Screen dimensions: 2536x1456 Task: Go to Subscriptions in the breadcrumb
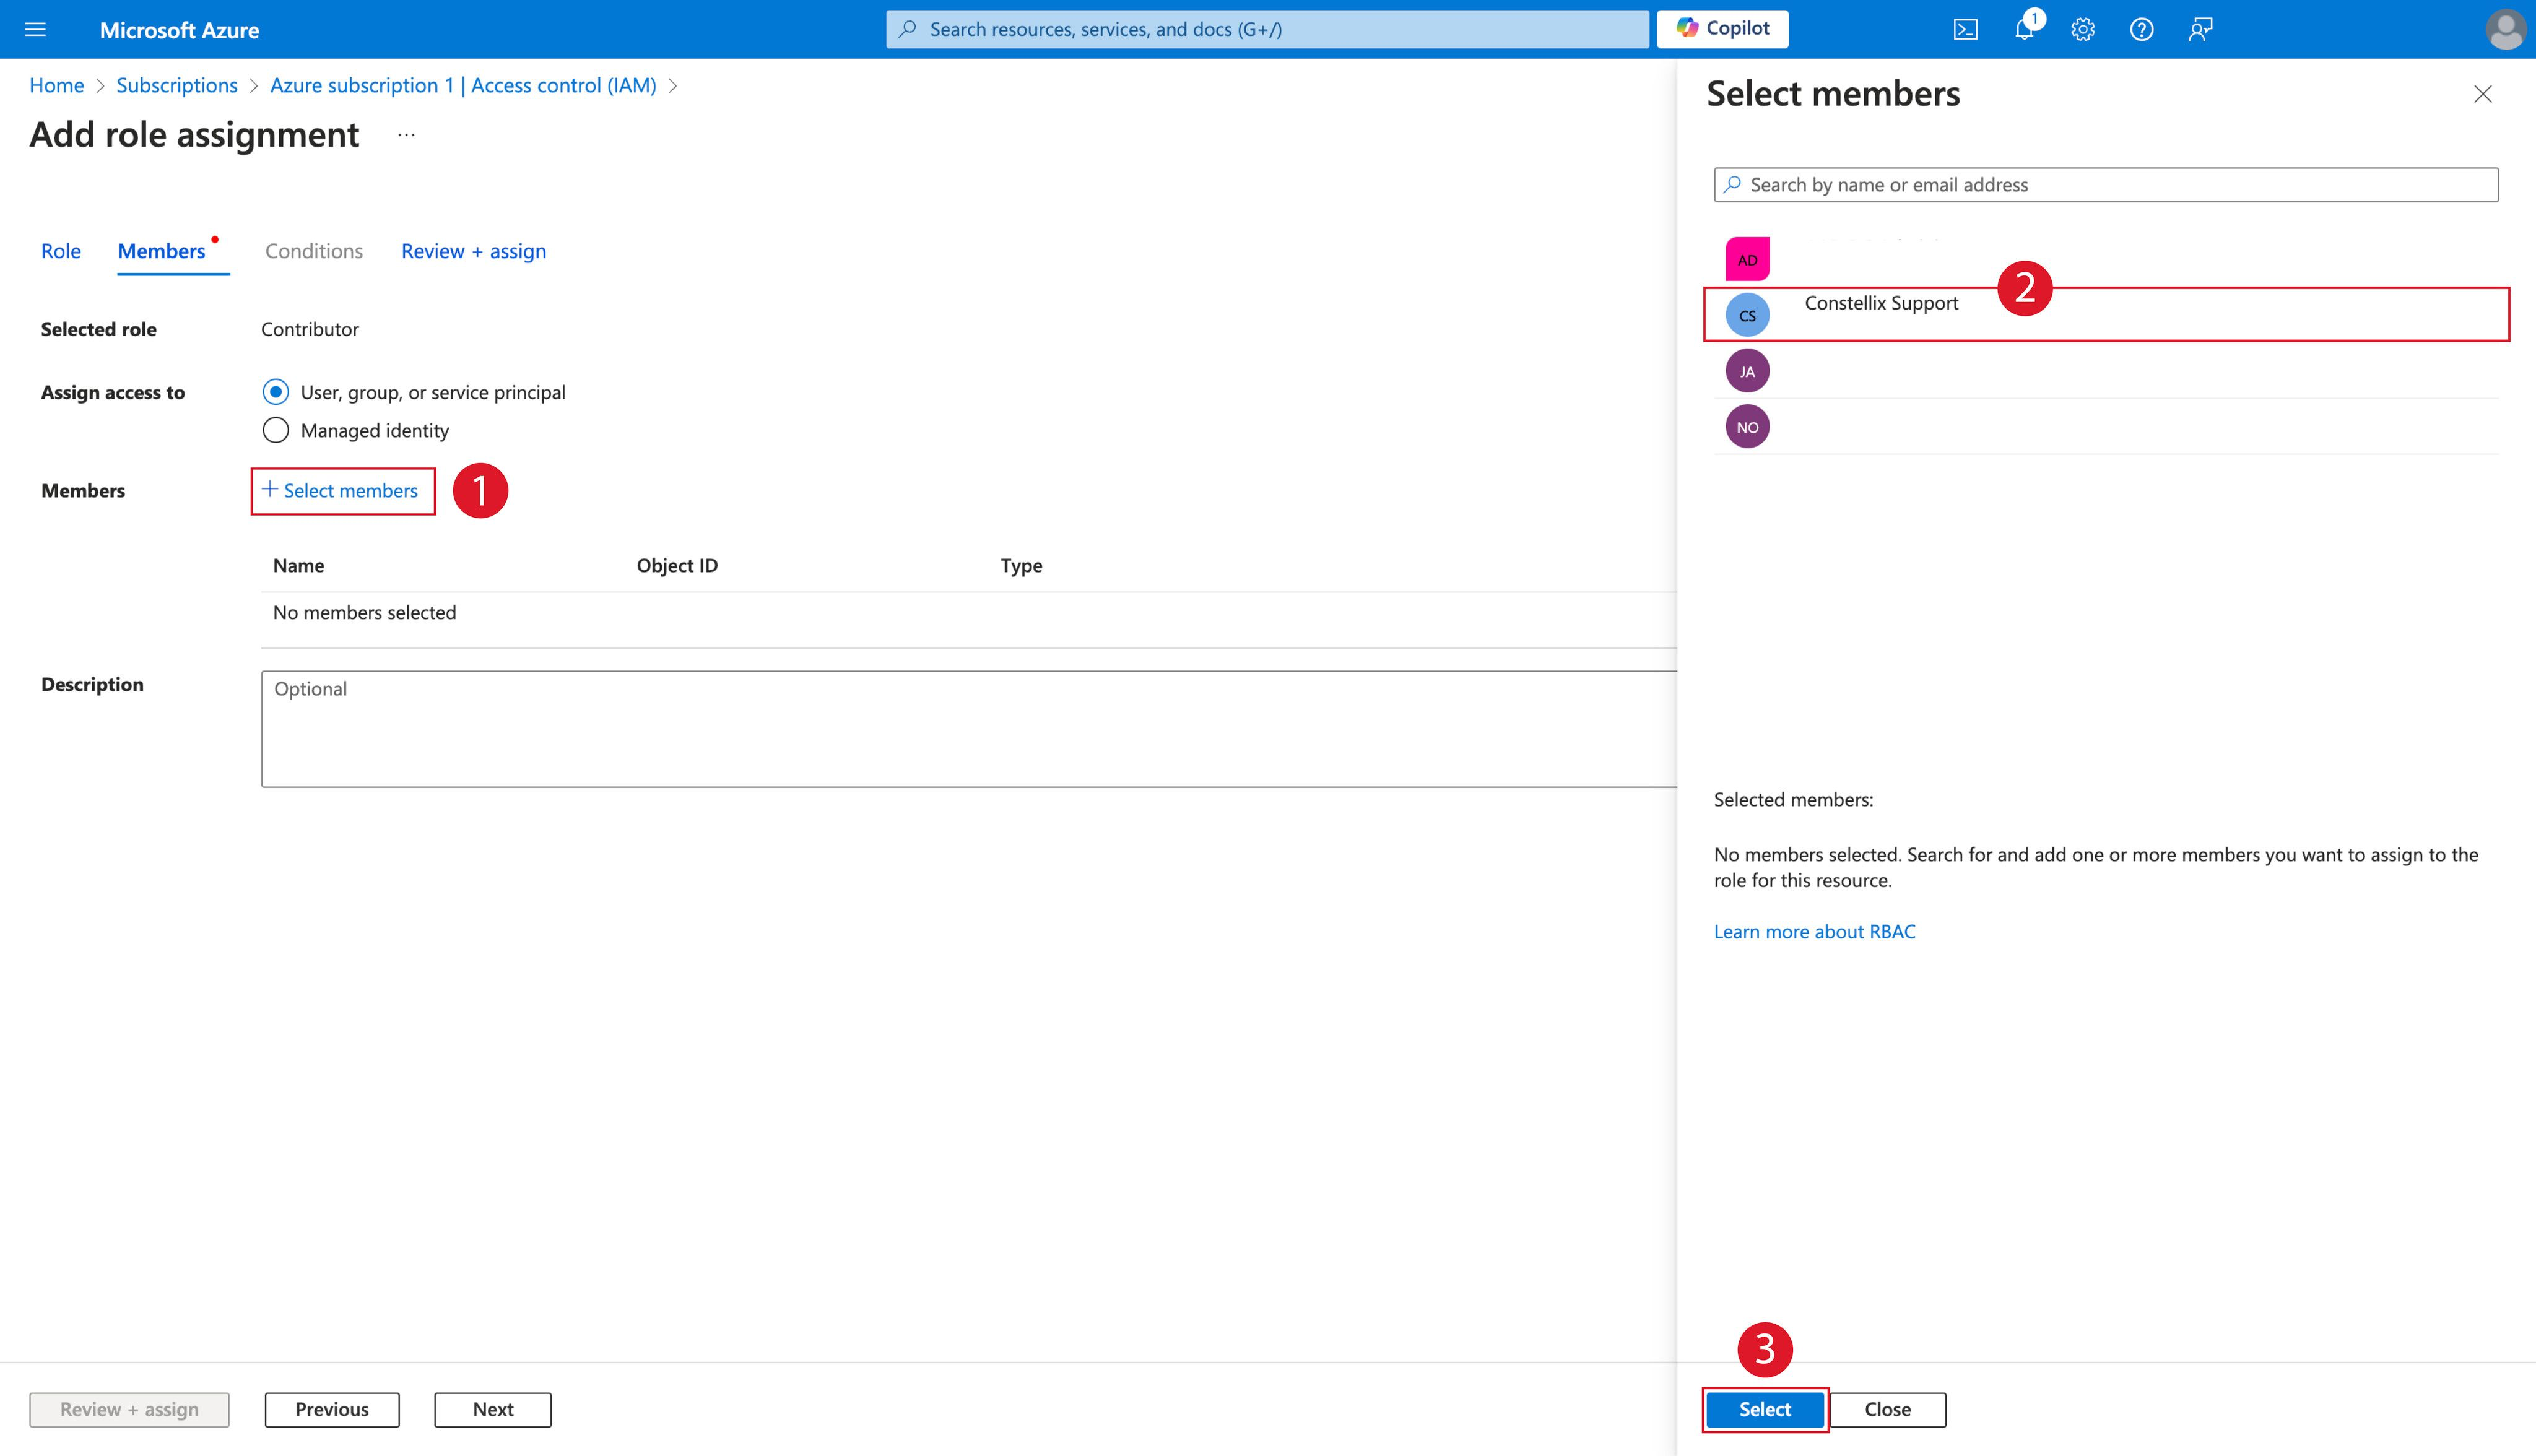[x=177, y=85]
